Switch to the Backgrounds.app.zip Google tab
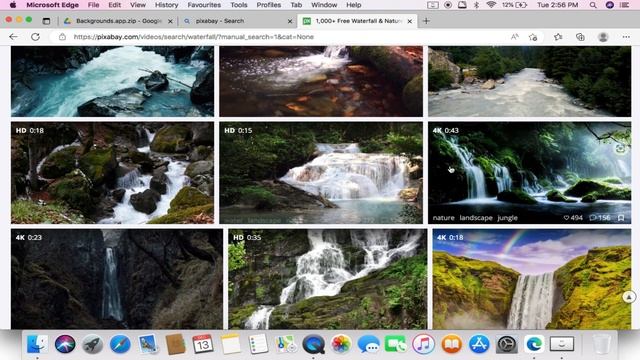This screenshot has width=640, height=360. [118, 21]
